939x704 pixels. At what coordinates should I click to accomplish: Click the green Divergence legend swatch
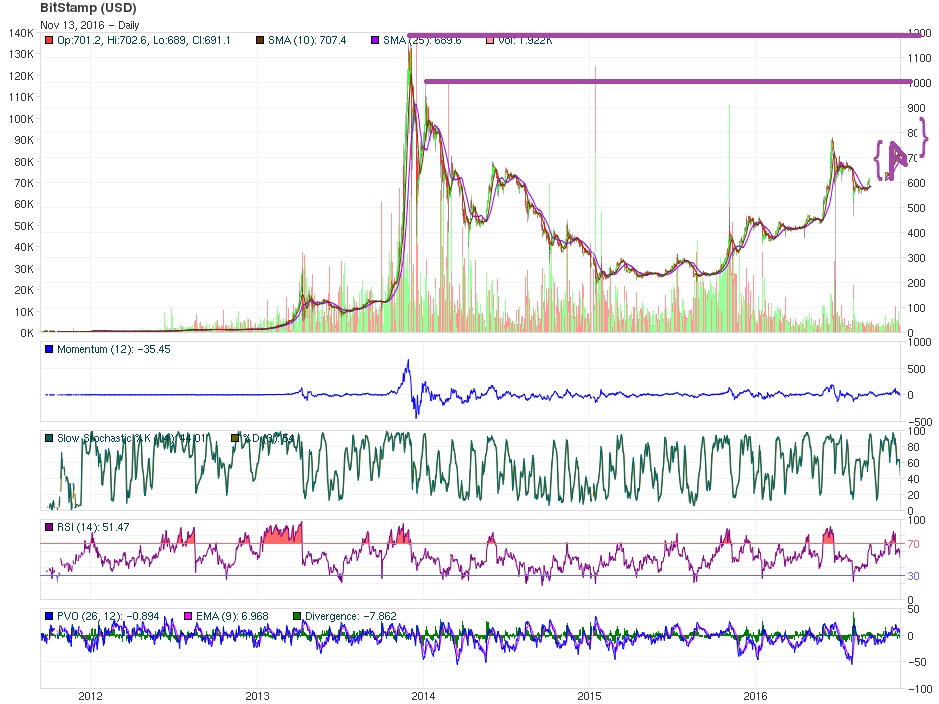(x=297, y=616)
